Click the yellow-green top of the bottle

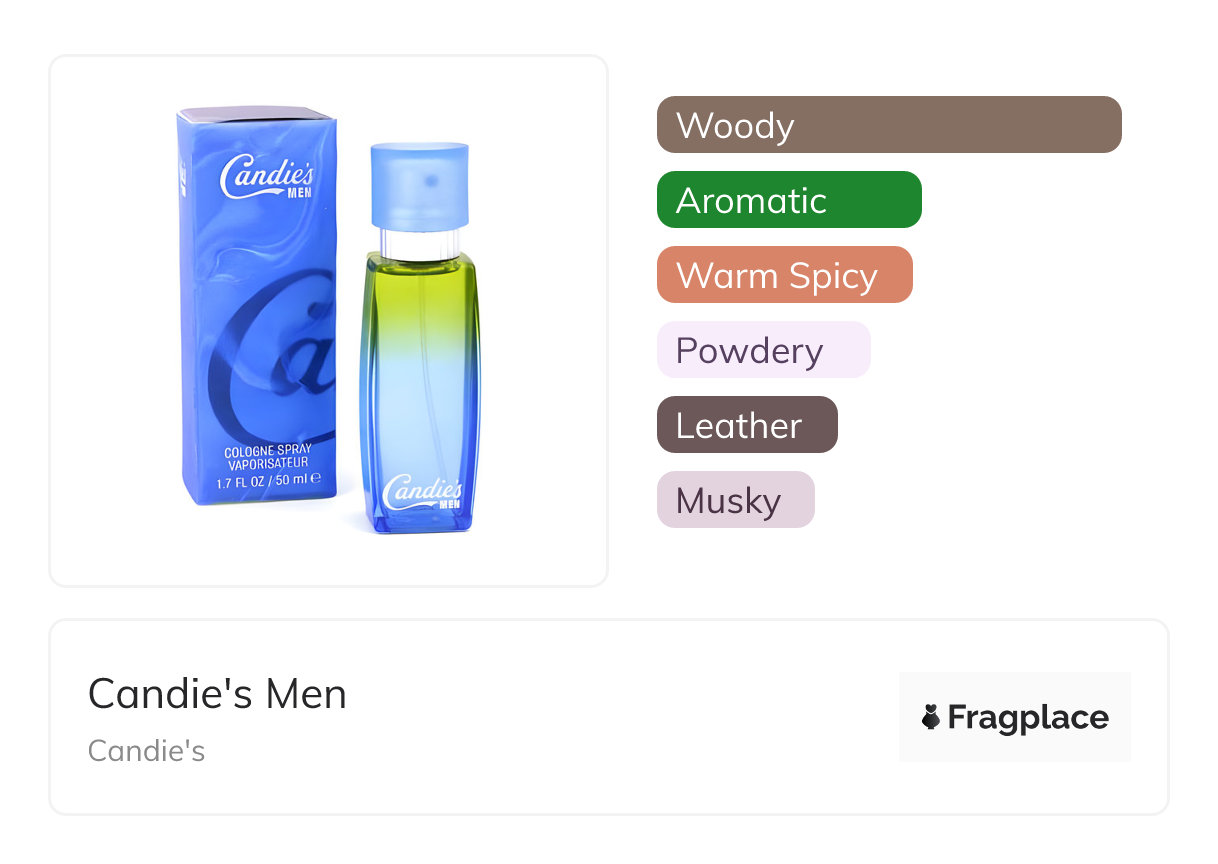click(420, 290)
